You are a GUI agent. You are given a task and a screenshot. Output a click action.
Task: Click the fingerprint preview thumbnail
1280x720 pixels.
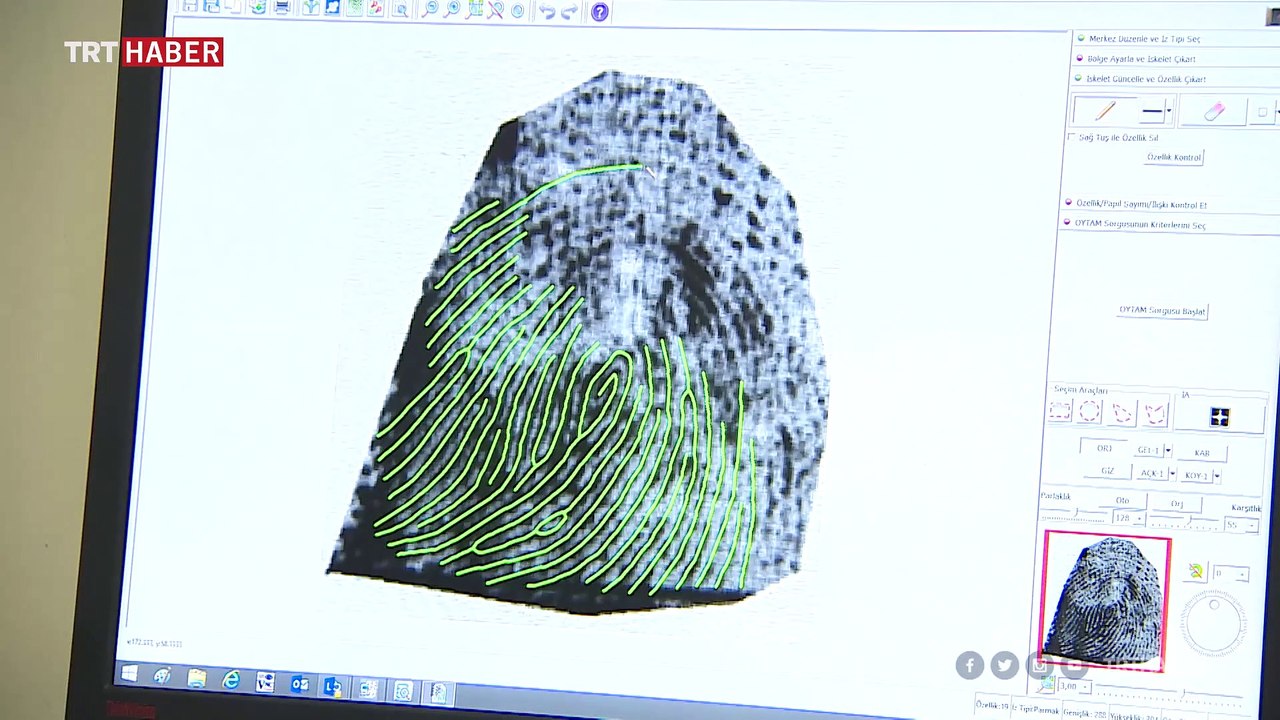(x=1107, y=601)
